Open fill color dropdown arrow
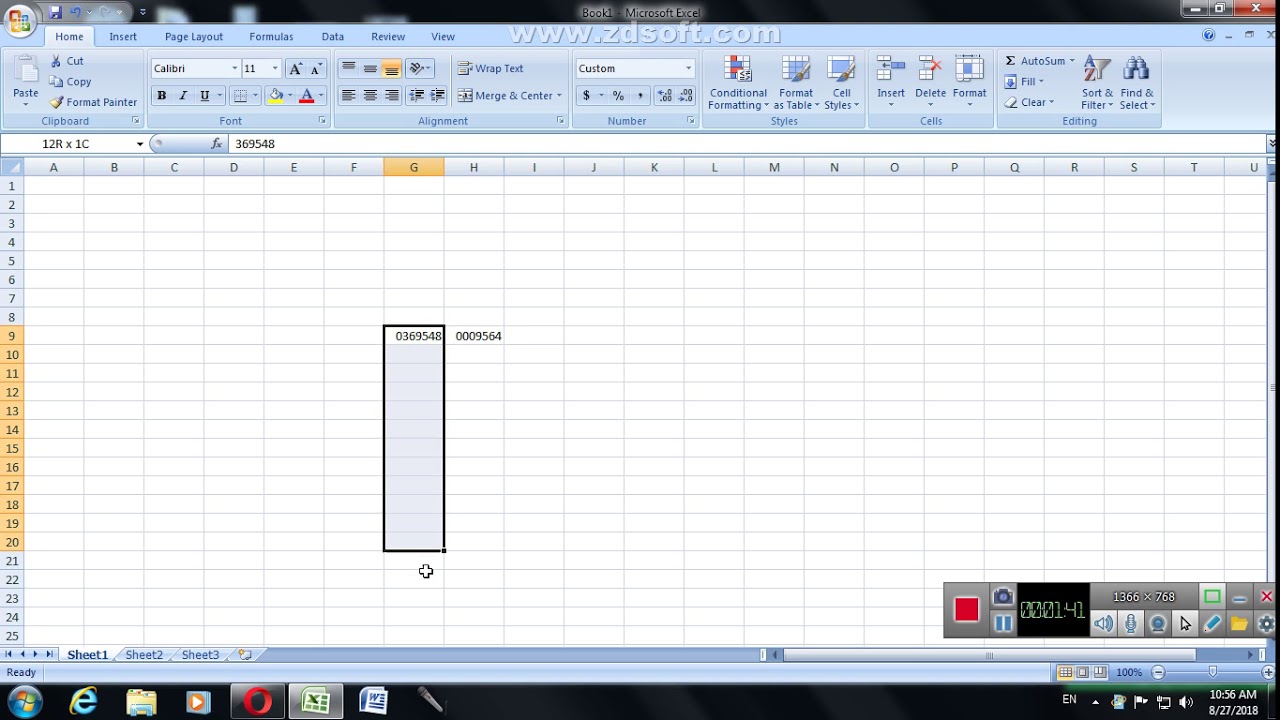The height and width of the screenshot is (720, 1280). click(x=290, y=96)
